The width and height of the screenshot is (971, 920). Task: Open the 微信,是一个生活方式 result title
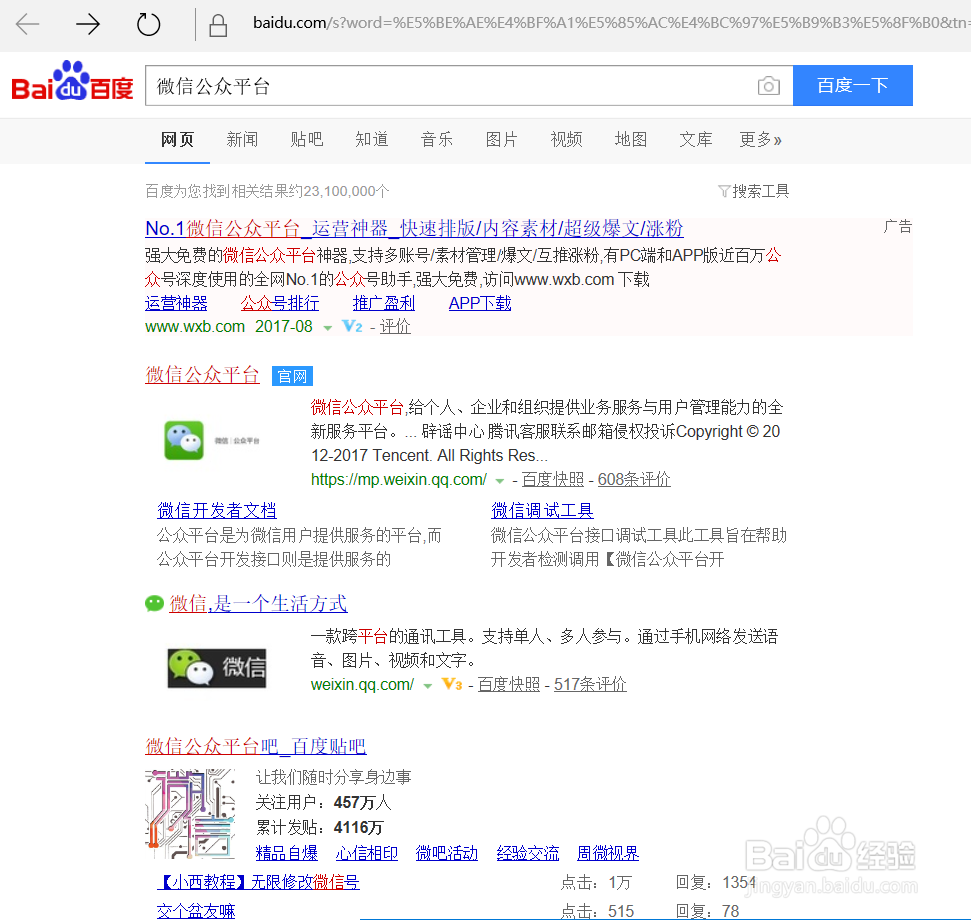pyautogui.click(x=258, y=604)
